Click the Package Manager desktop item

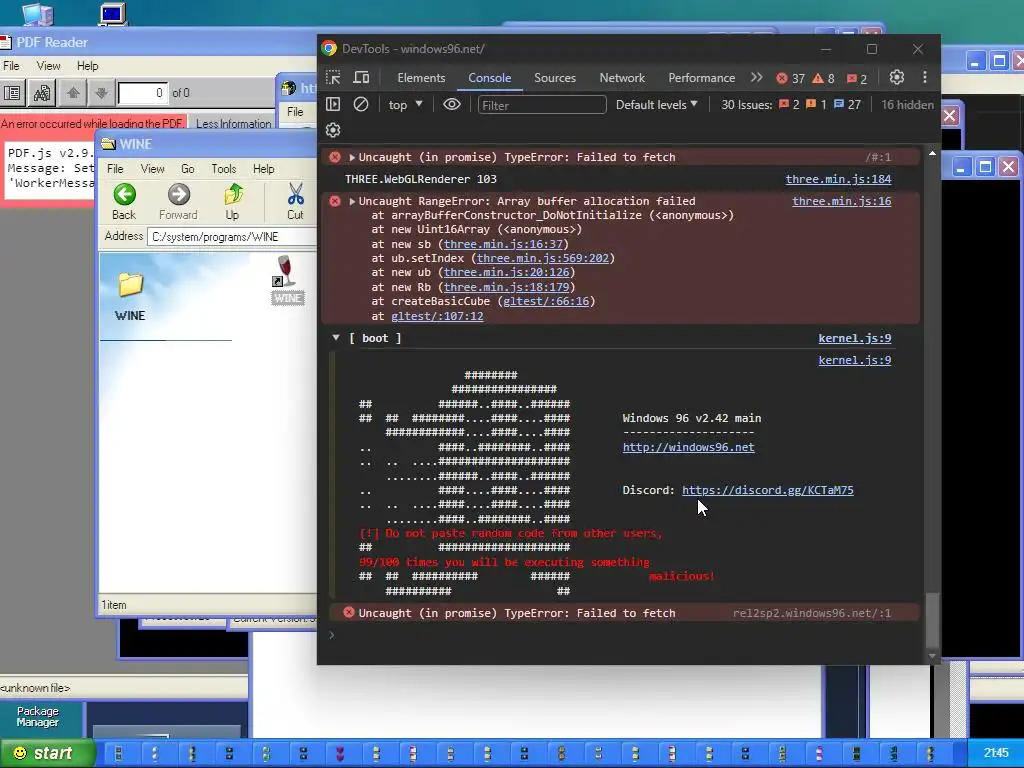click(x=38, y=716)
